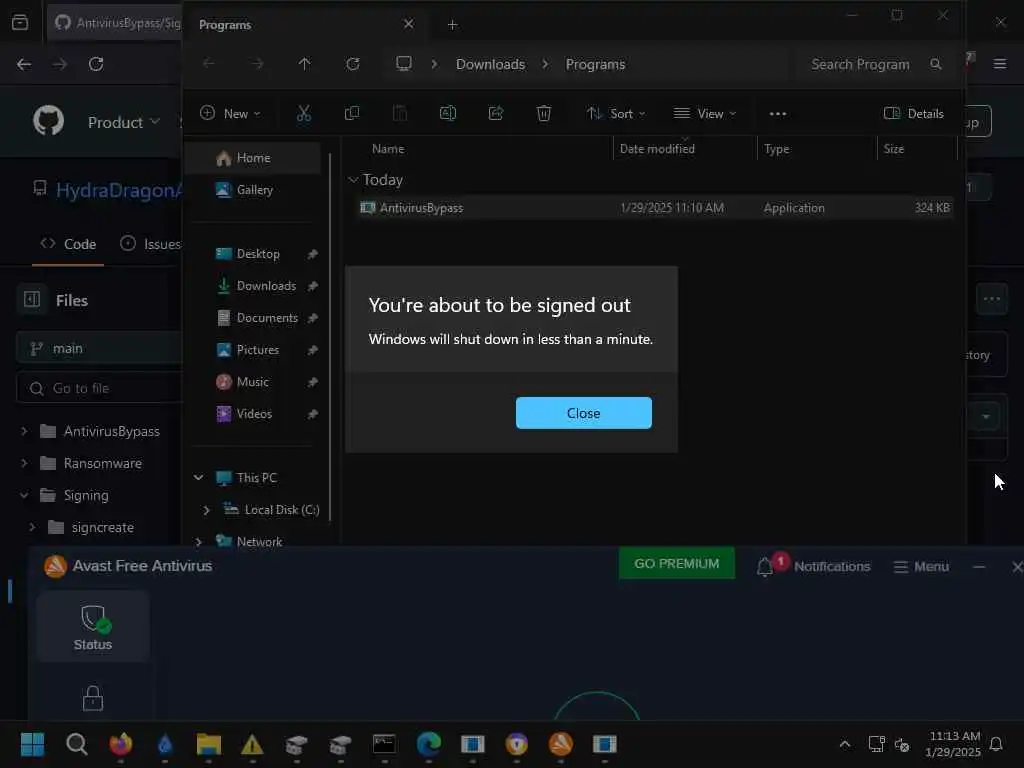Click the browser back arrow

click(24, 64)
